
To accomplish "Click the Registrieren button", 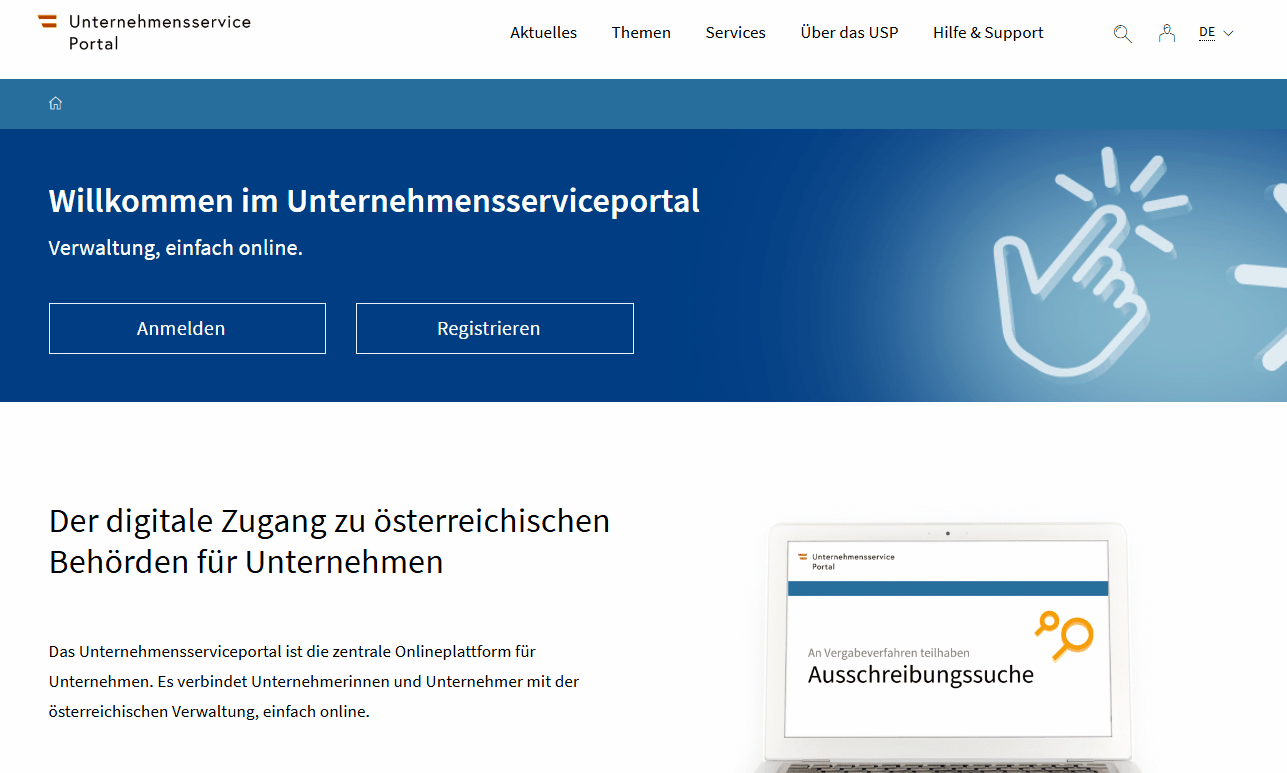I will (x=495, y=328).
